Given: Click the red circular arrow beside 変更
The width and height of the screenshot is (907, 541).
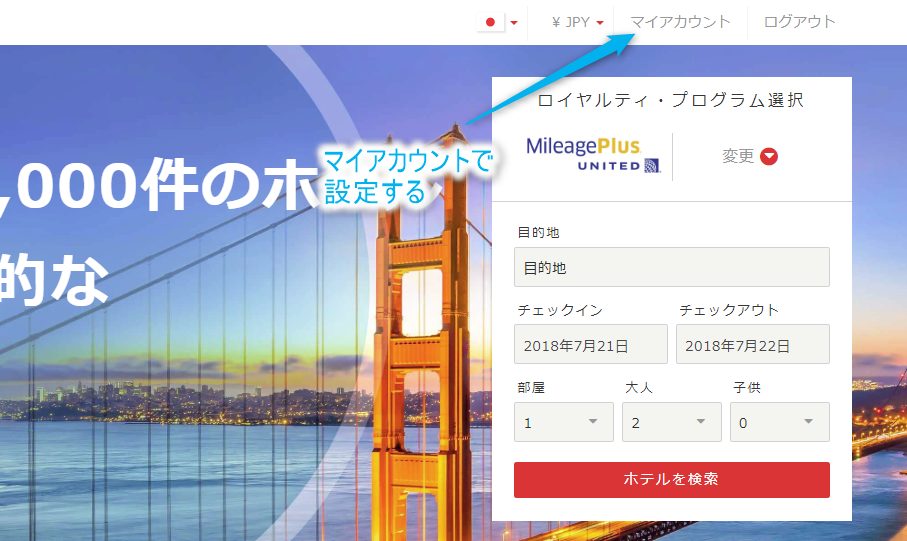Looking at the screenshot, I should coord(769,156).
